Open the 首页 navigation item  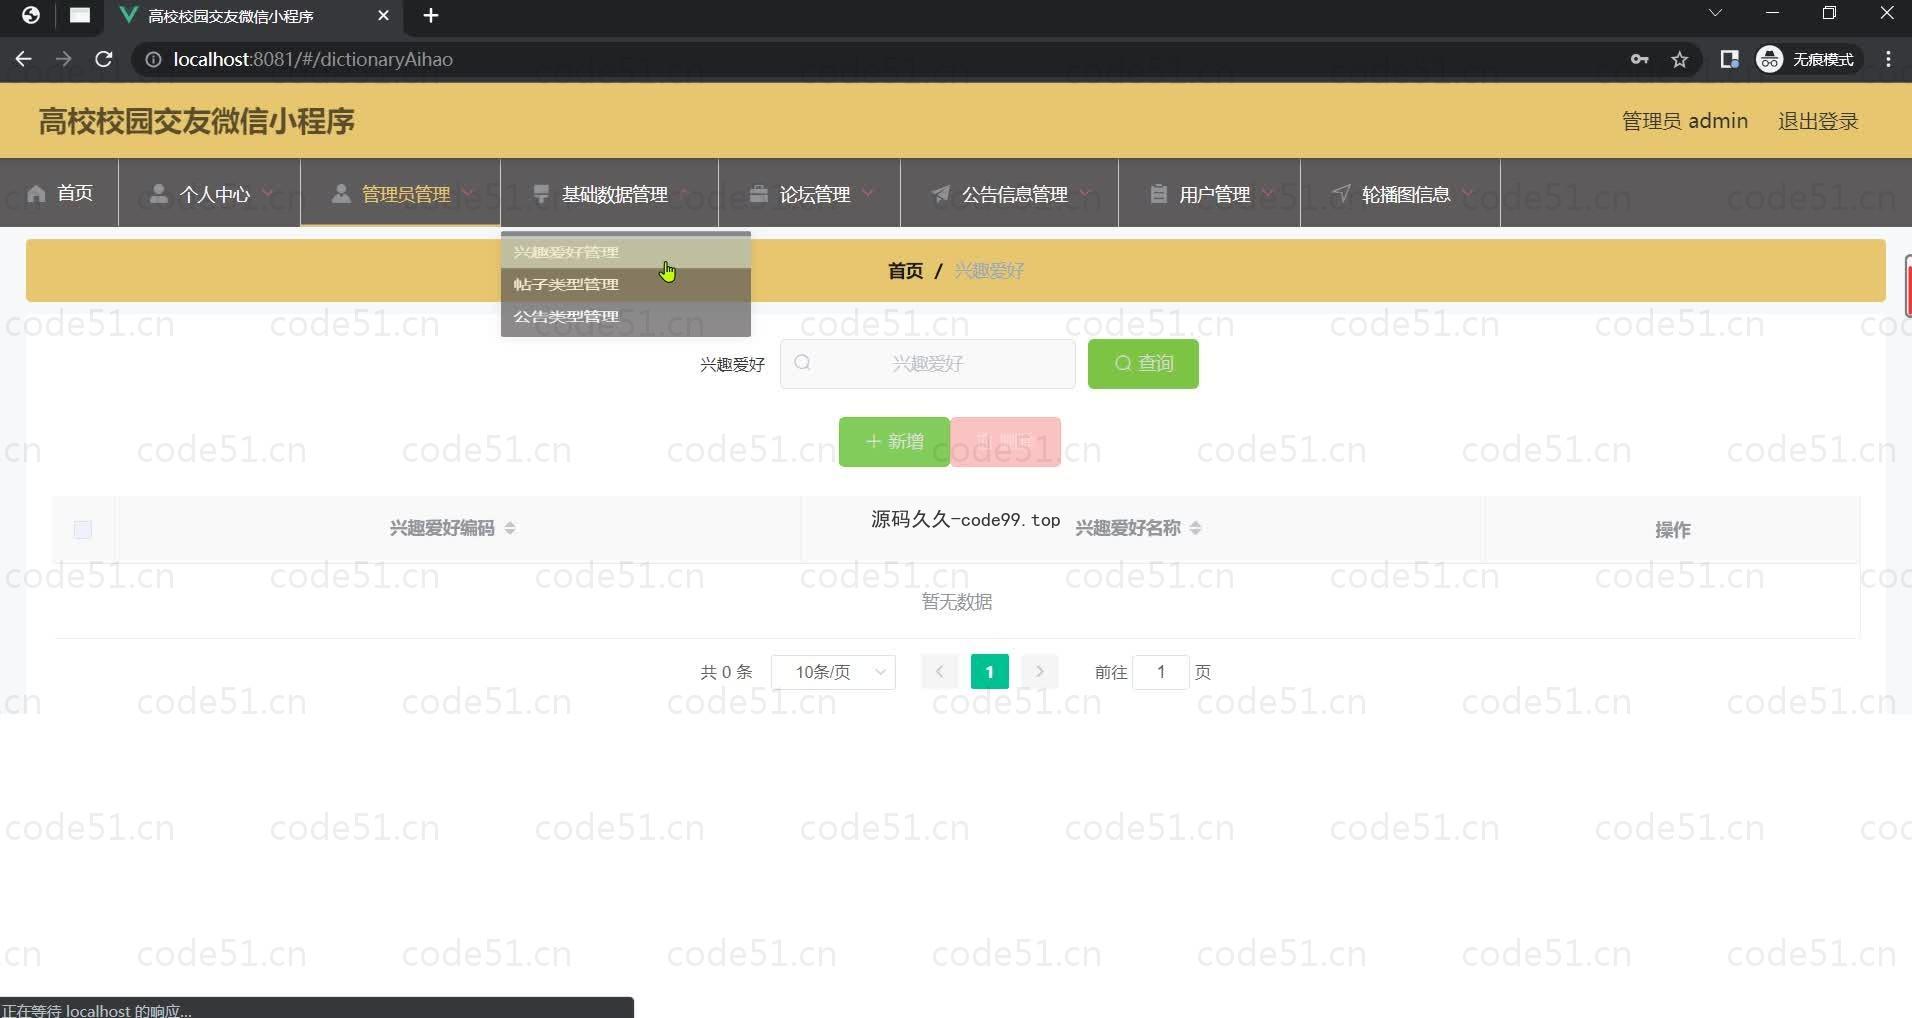click(60, 193)
